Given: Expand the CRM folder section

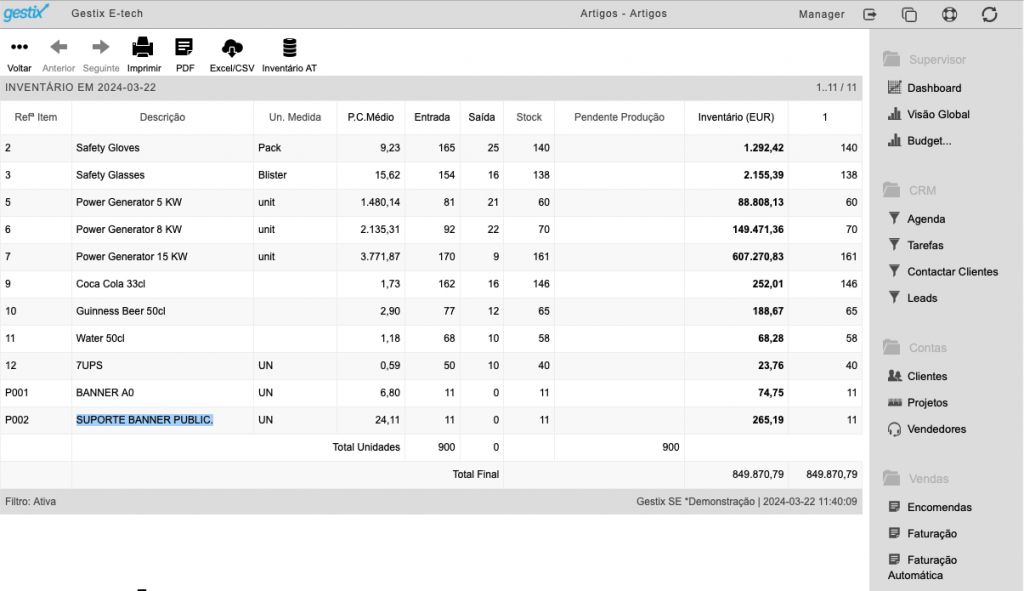Looking at the screenshot, I should point(909,190).
